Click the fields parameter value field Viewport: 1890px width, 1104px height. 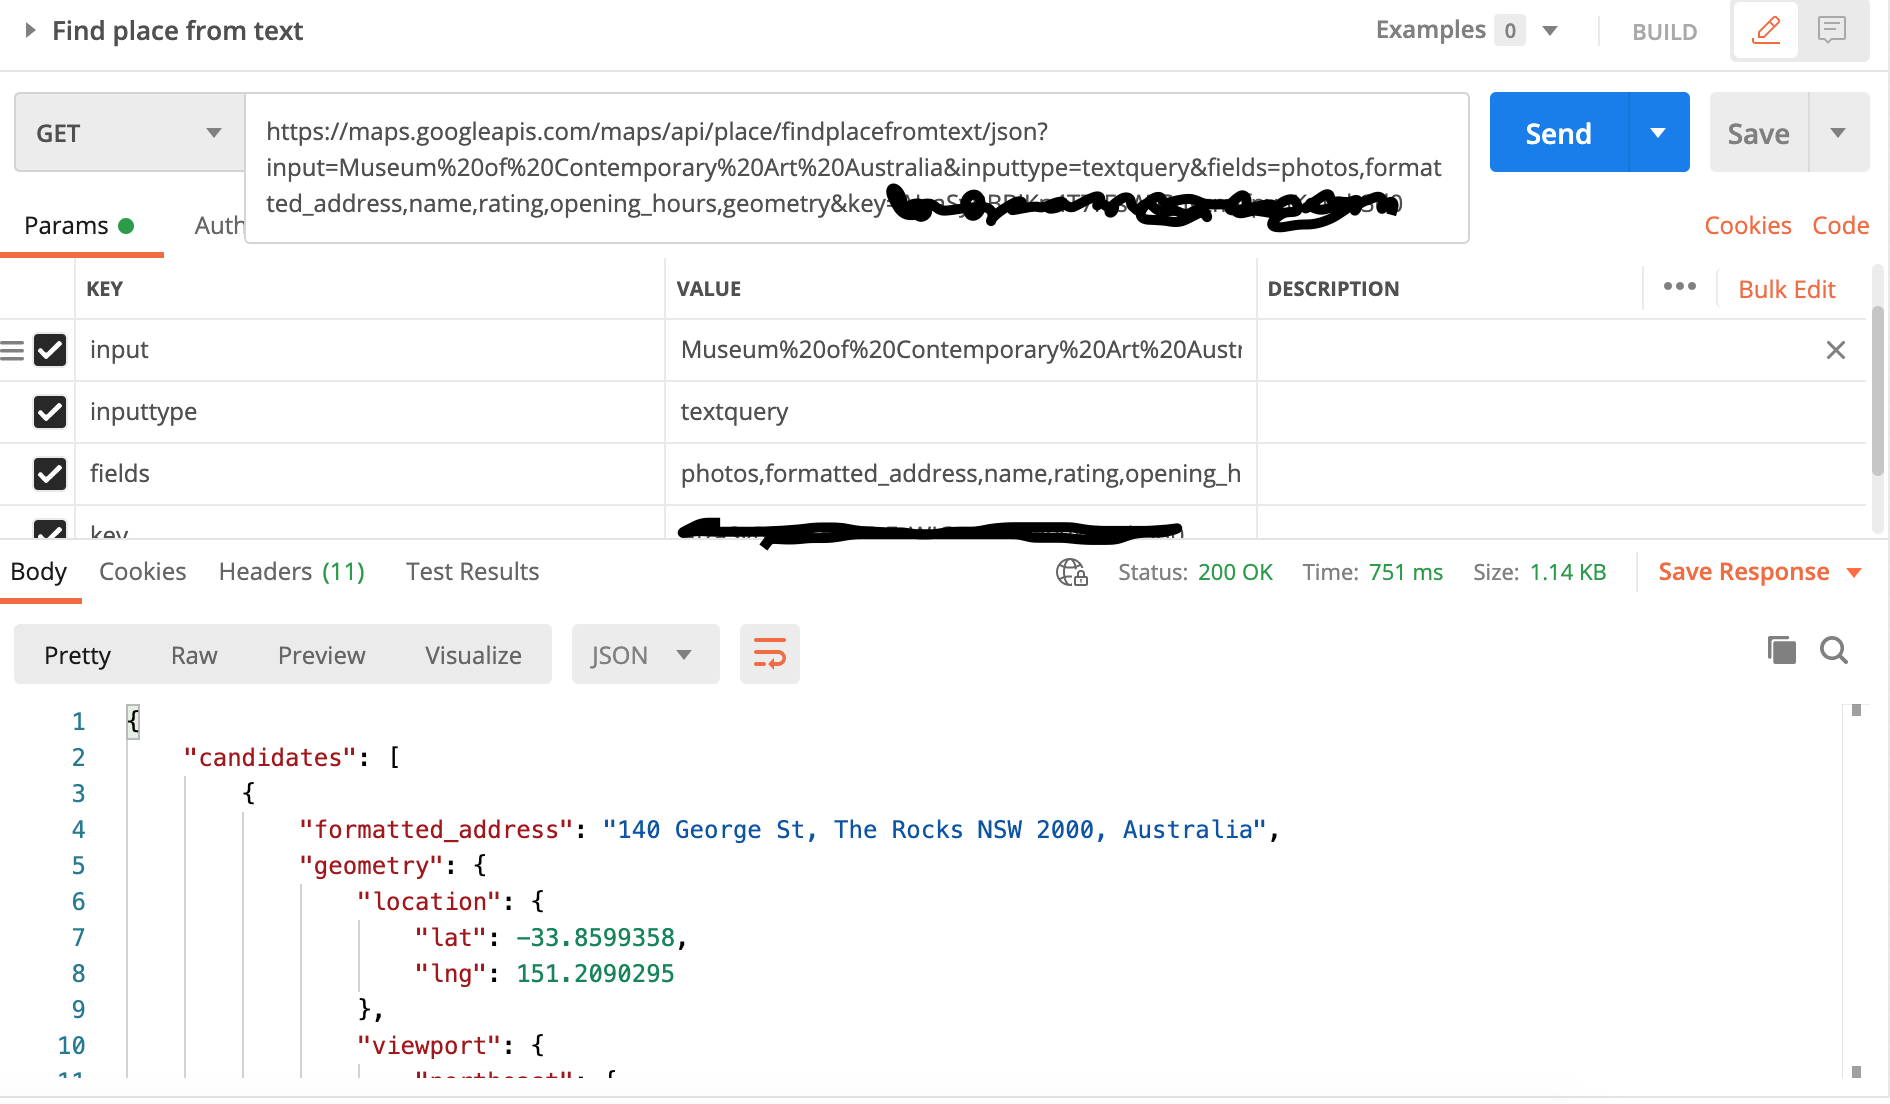coord(961,474)
